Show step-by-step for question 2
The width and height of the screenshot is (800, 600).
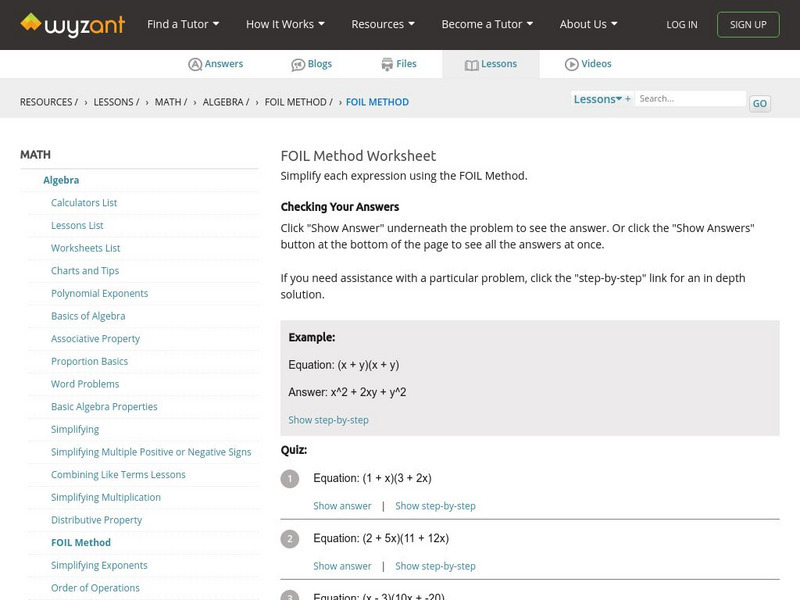[435, 566]
